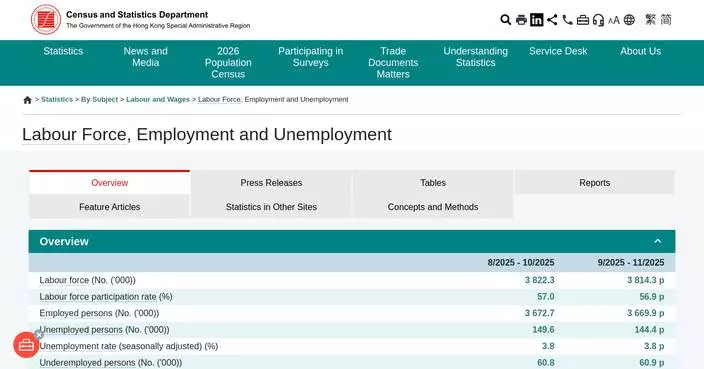This screenshot has height=369, width=704.
Task: Switch to the Reports tab
Action: click(x=594, y=183)
